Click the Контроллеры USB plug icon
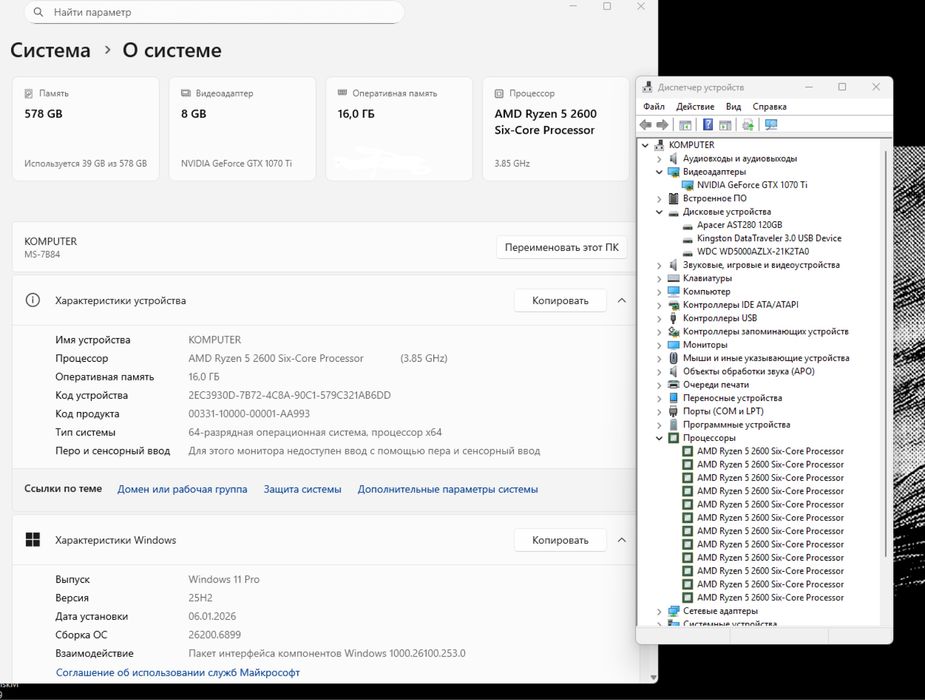This screenshot has height=700, width=925. [673, 318]
